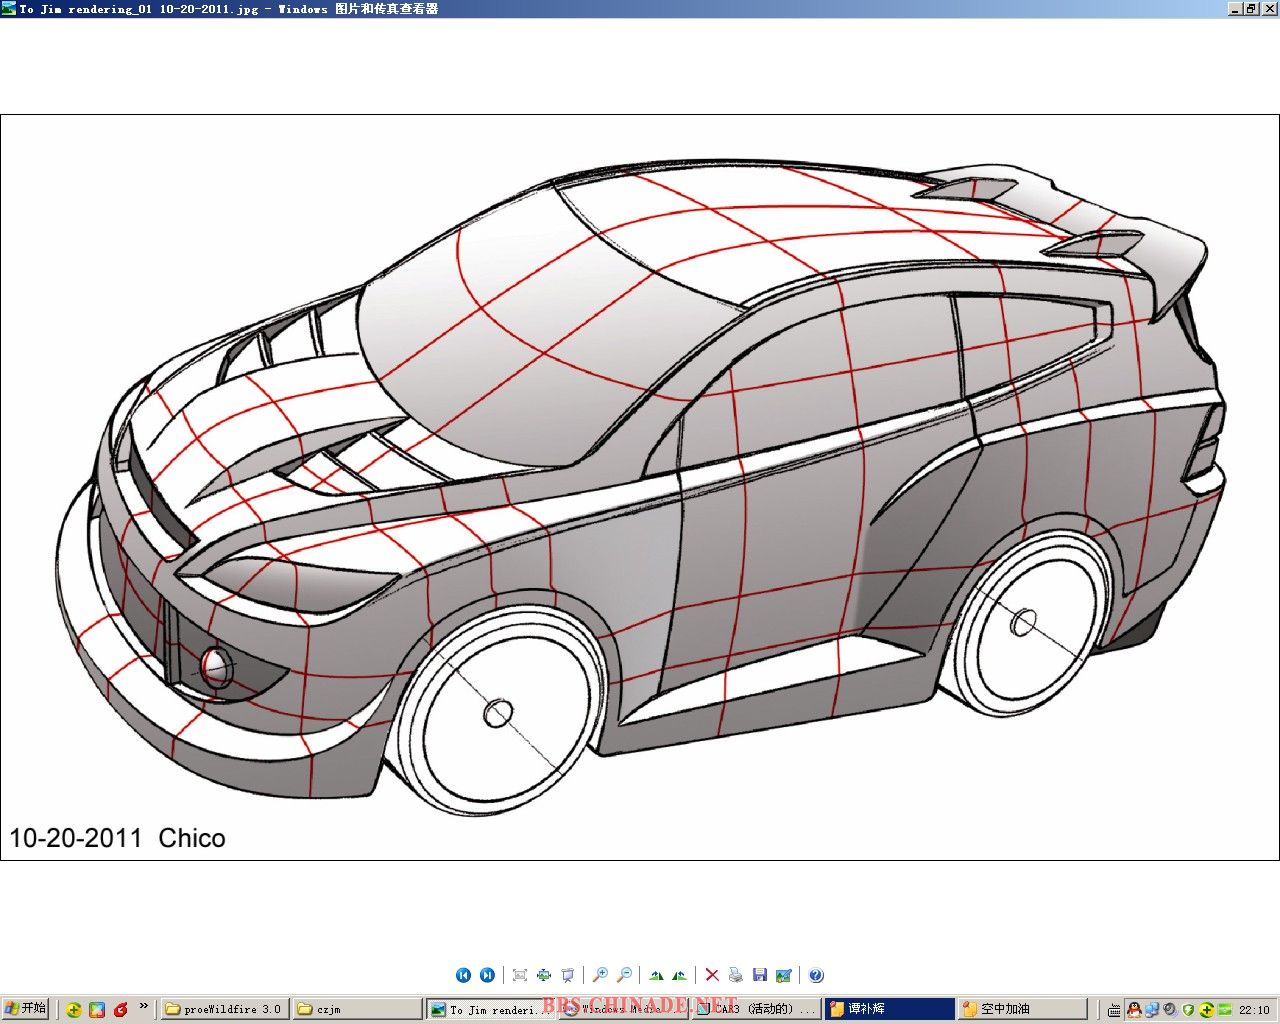Launch the green 360 browser quick-launch icon
Viewport: 1280px width, 1024px height.
73,1010
